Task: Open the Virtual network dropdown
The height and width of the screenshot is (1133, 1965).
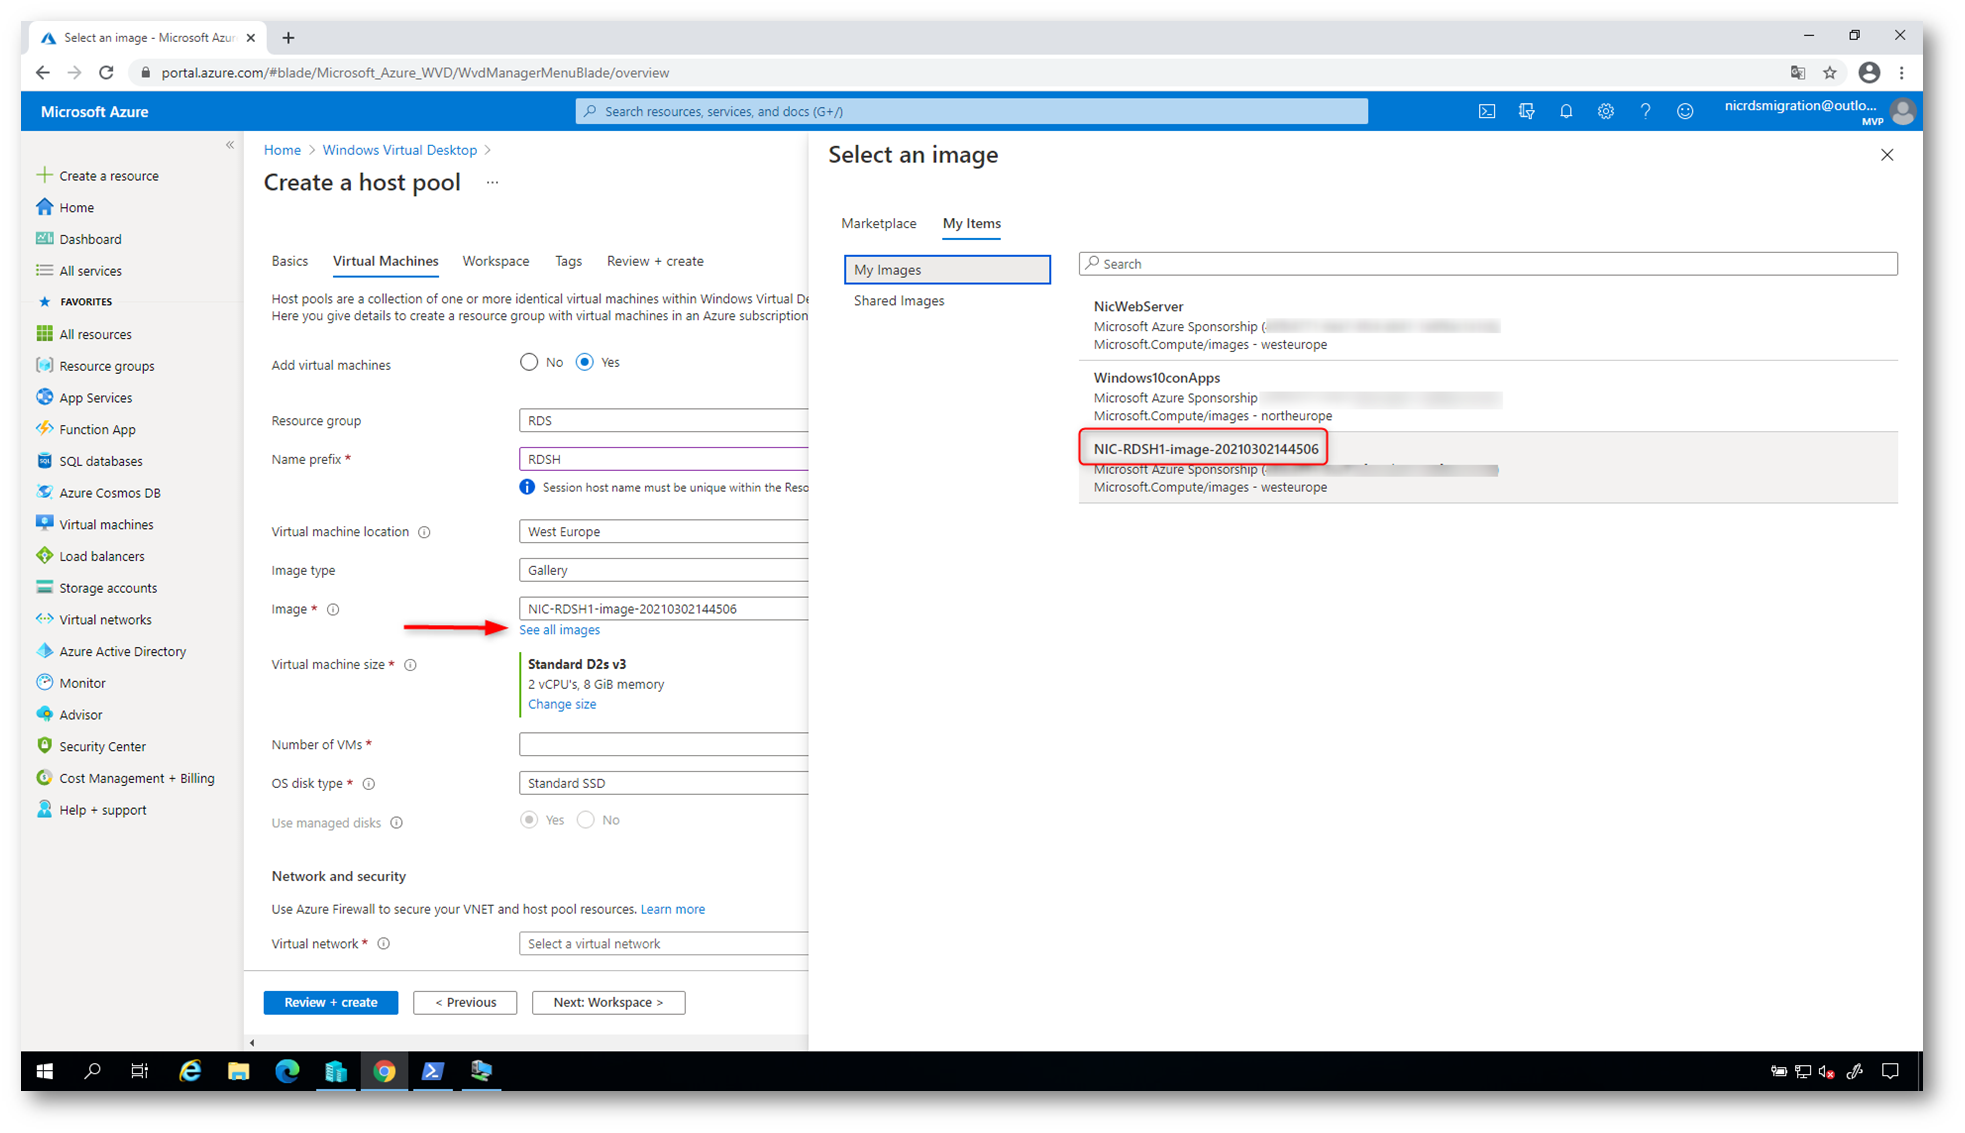Action: (663, 944)
